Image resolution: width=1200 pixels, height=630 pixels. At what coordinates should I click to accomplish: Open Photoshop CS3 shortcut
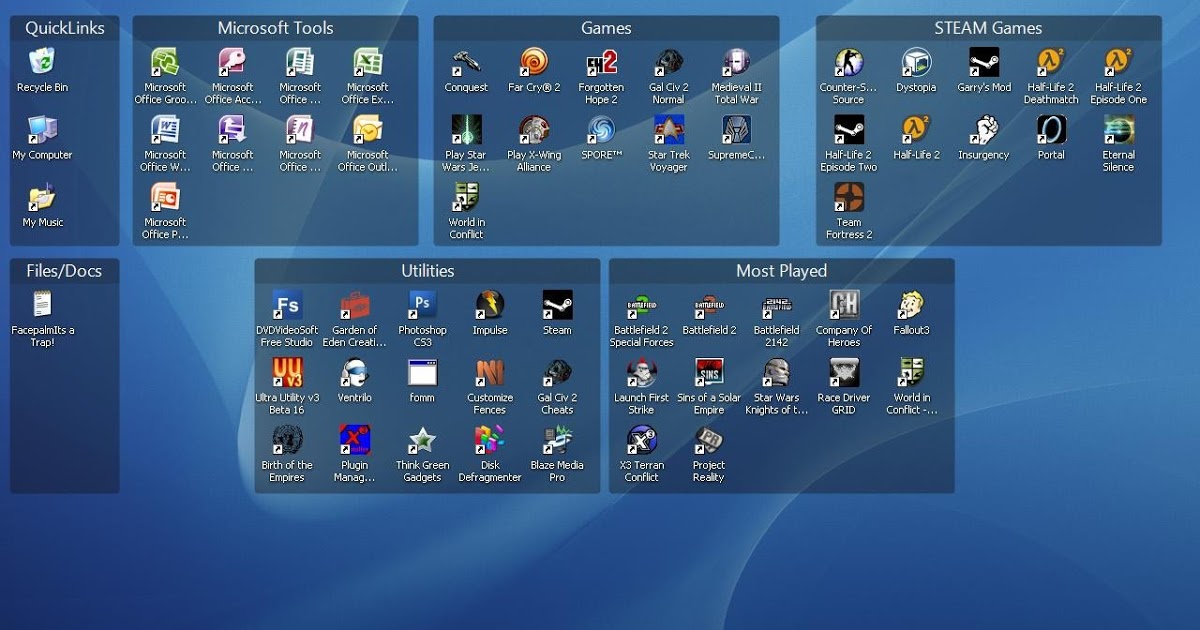pos(422,304)
